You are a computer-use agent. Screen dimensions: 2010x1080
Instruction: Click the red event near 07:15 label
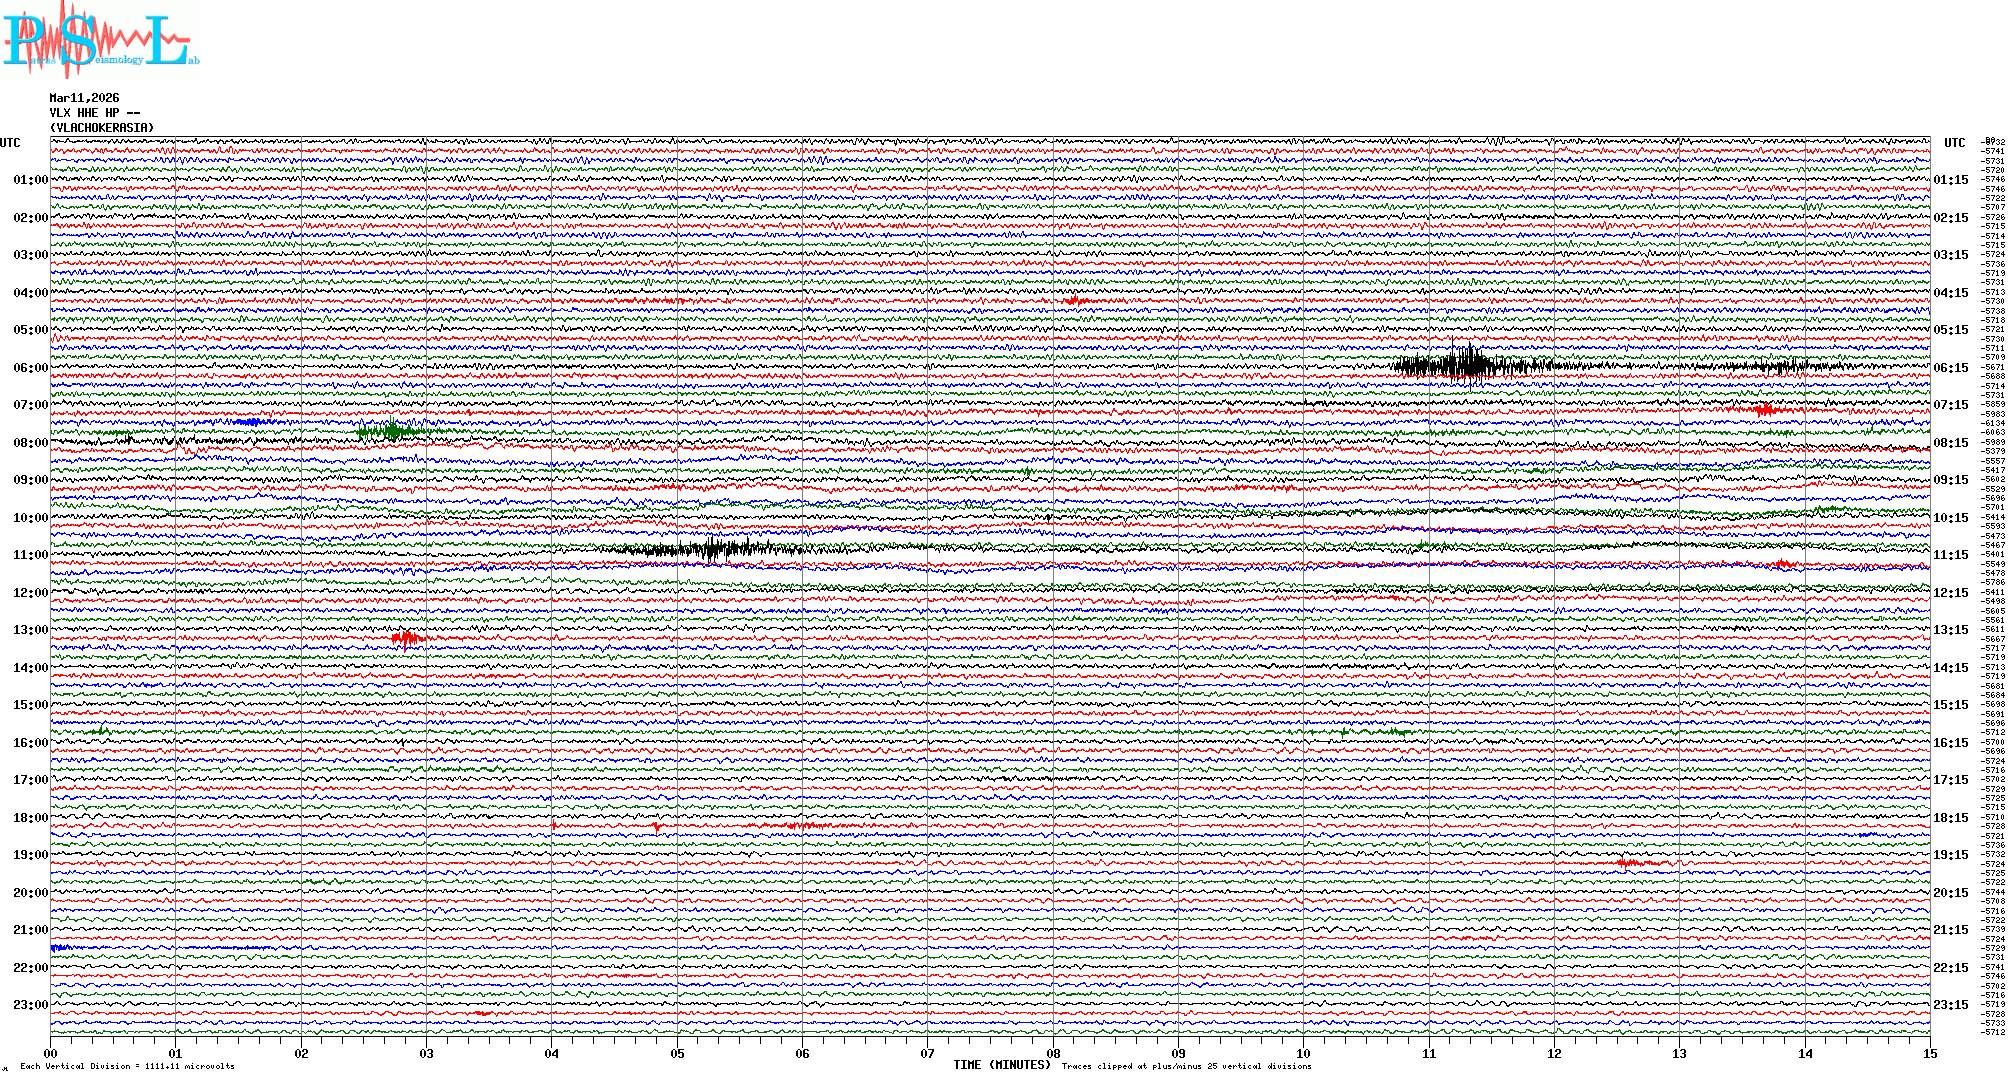(1763, 408)
